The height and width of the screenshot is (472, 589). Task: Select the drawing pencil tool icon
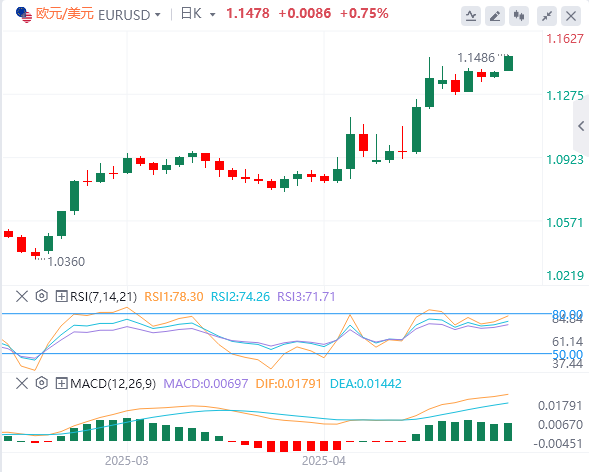pos(495,16)
